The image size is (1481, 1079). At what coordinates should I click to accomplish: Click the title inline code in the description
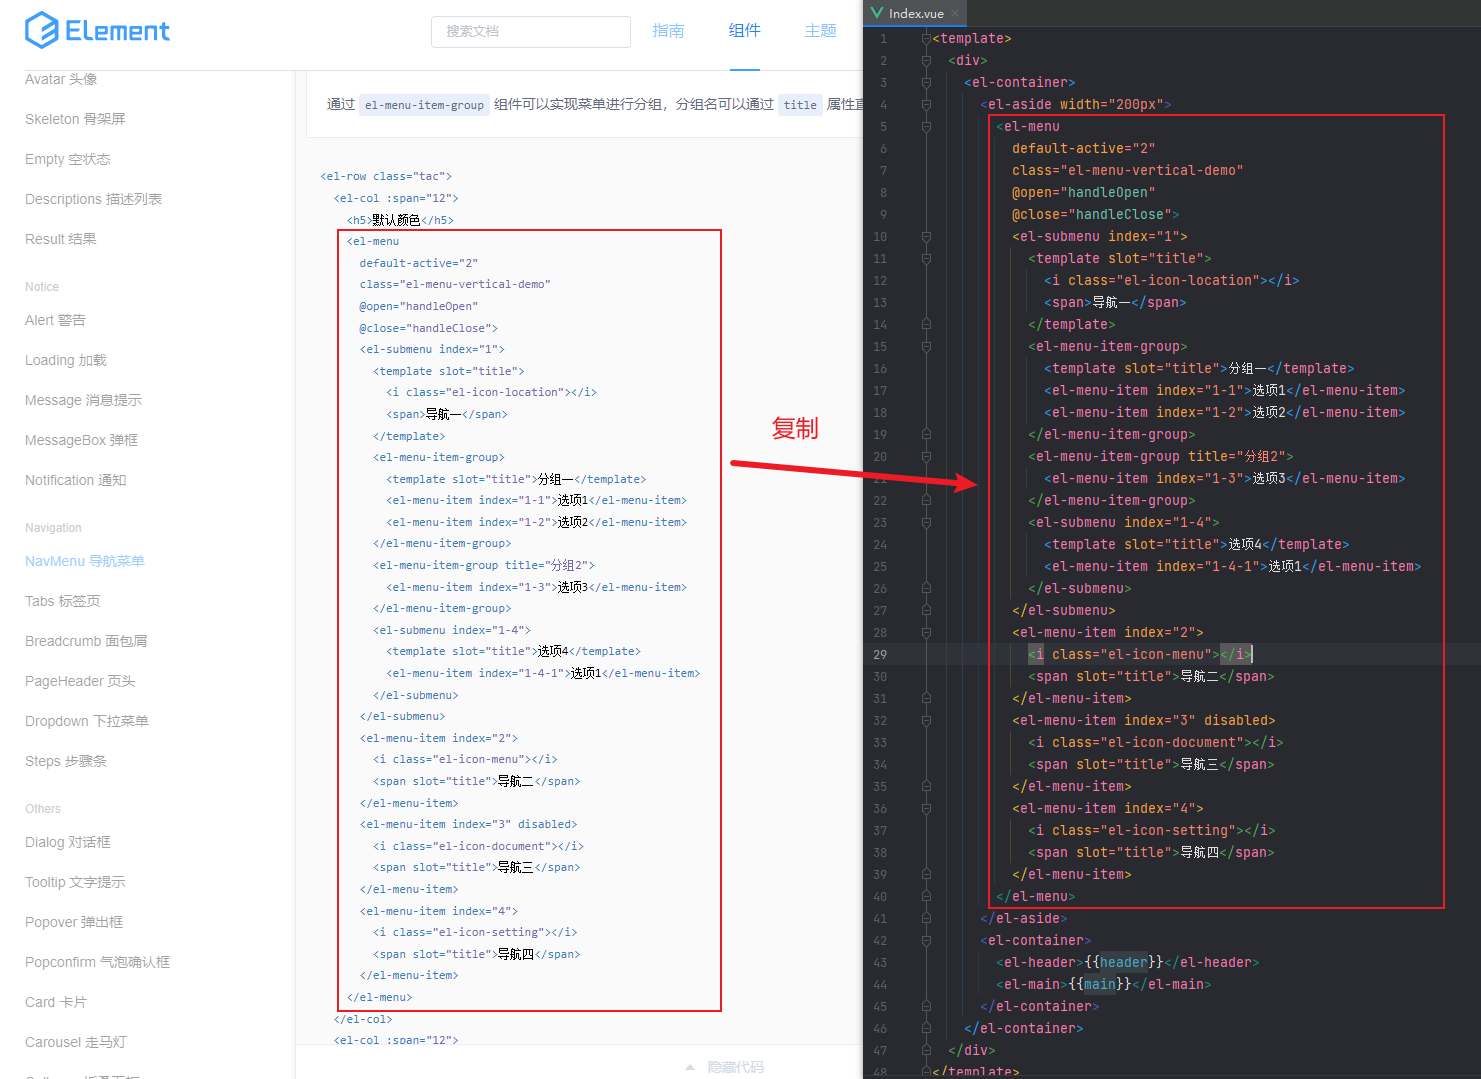[800, 104]
